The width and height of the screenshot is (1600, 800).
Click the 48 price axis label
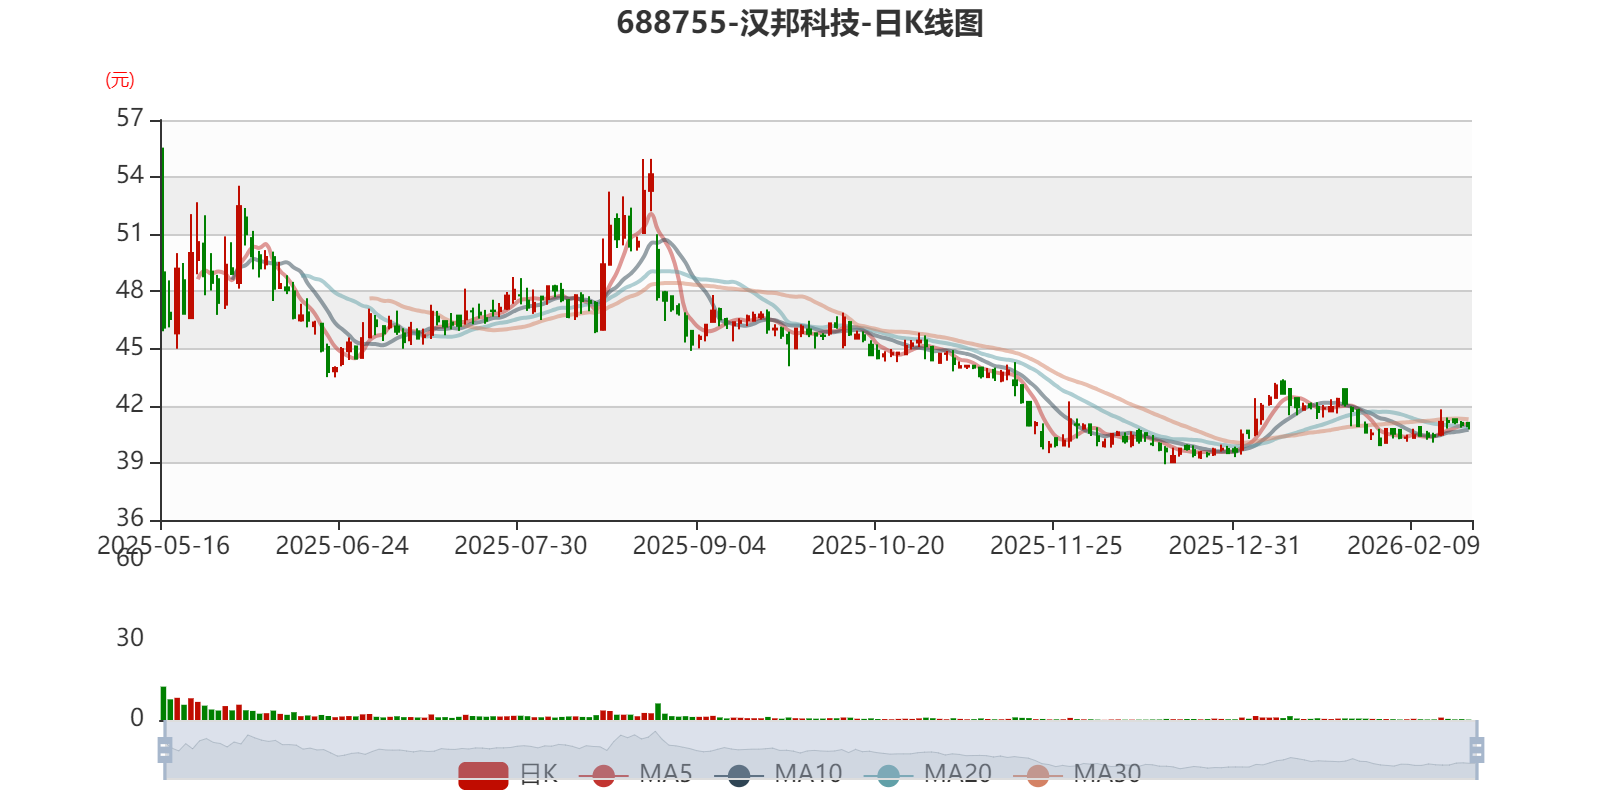pyautogui.click(x=130, y=290)
